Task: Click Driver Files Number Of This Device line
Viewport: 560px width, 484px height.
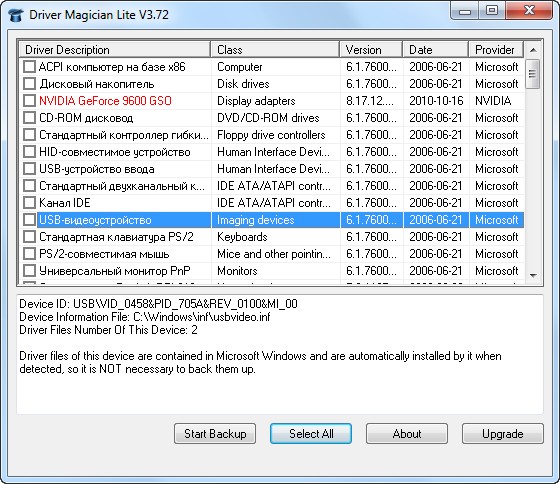Action: (108, 329)
